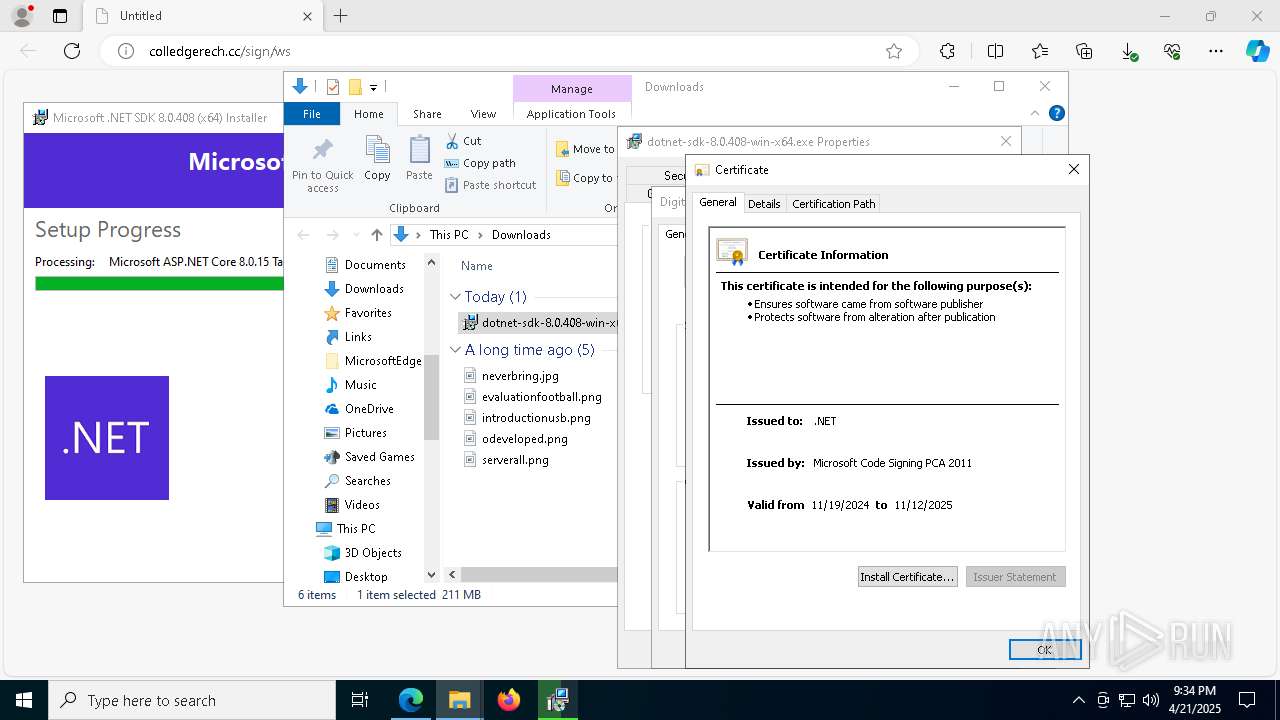Click the Explorer horizontal scrollbar
The width and height of the screenshot is (1280, 720).
coord(540,575)
